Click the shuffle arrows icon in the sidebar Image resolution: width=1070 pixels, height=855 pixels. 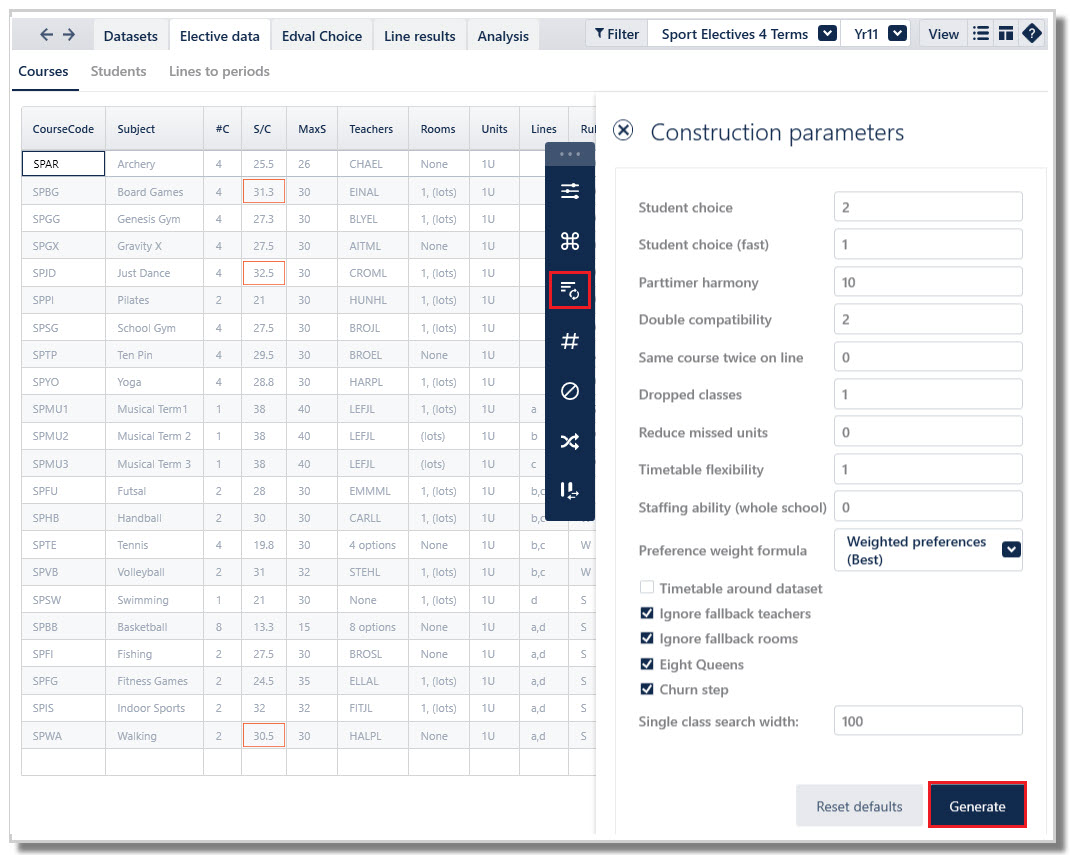click(x=570, y=441)
